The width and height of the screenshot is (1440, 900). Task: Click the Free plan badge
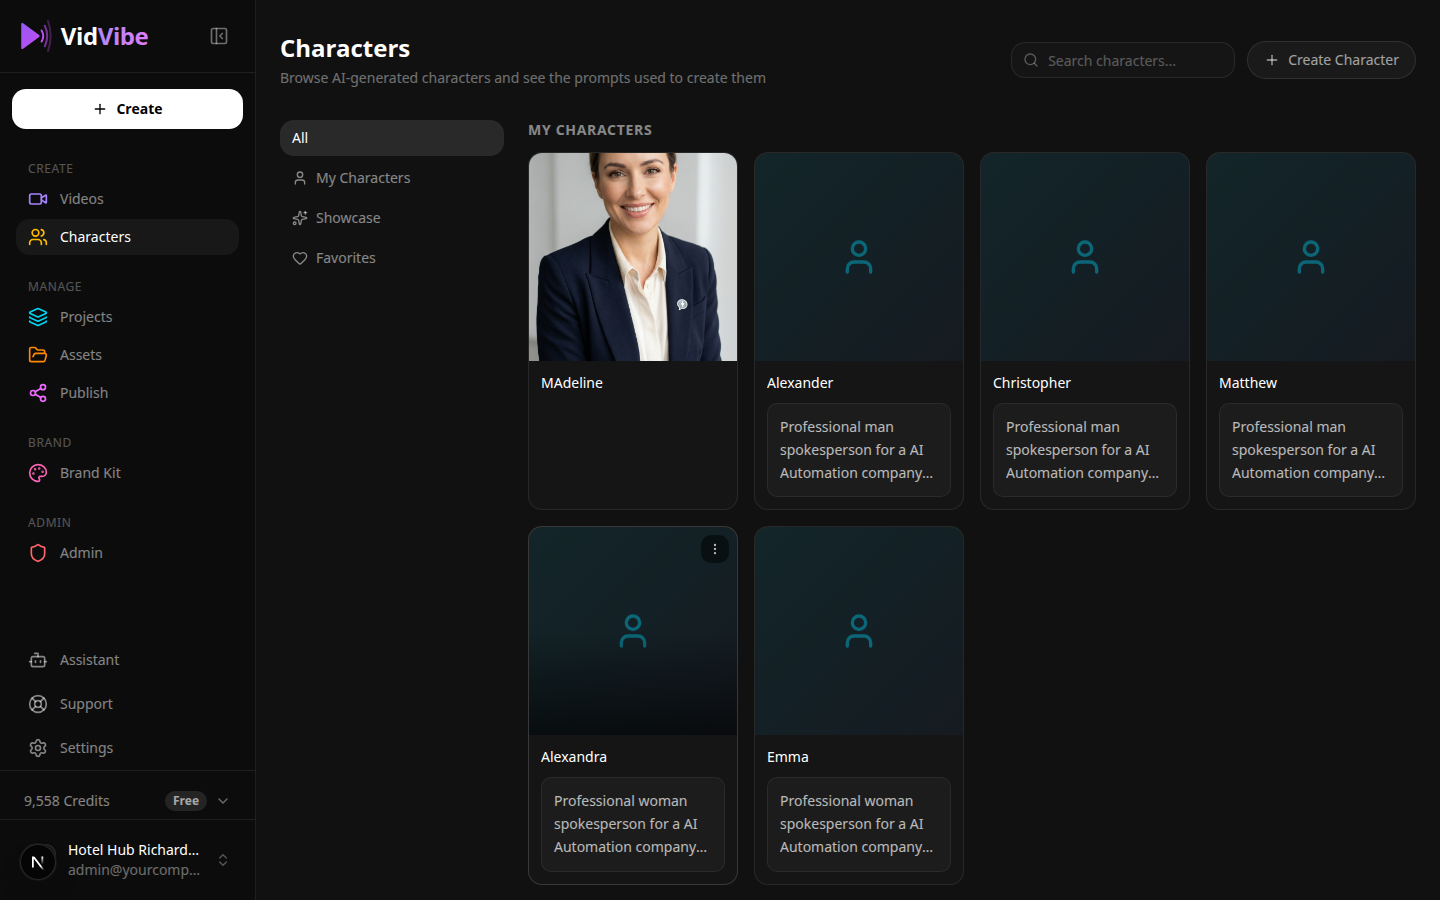tap(186, 800)
